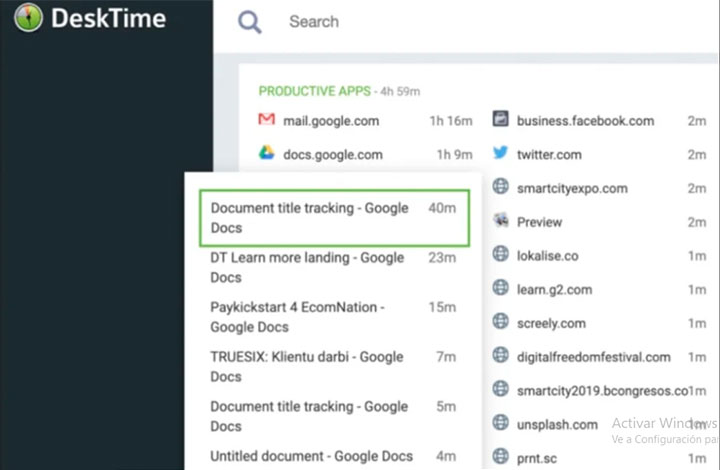720x470 pixels.
Task: Click the globe icon beside unsplash.com
Action: [x=501, y=422]
